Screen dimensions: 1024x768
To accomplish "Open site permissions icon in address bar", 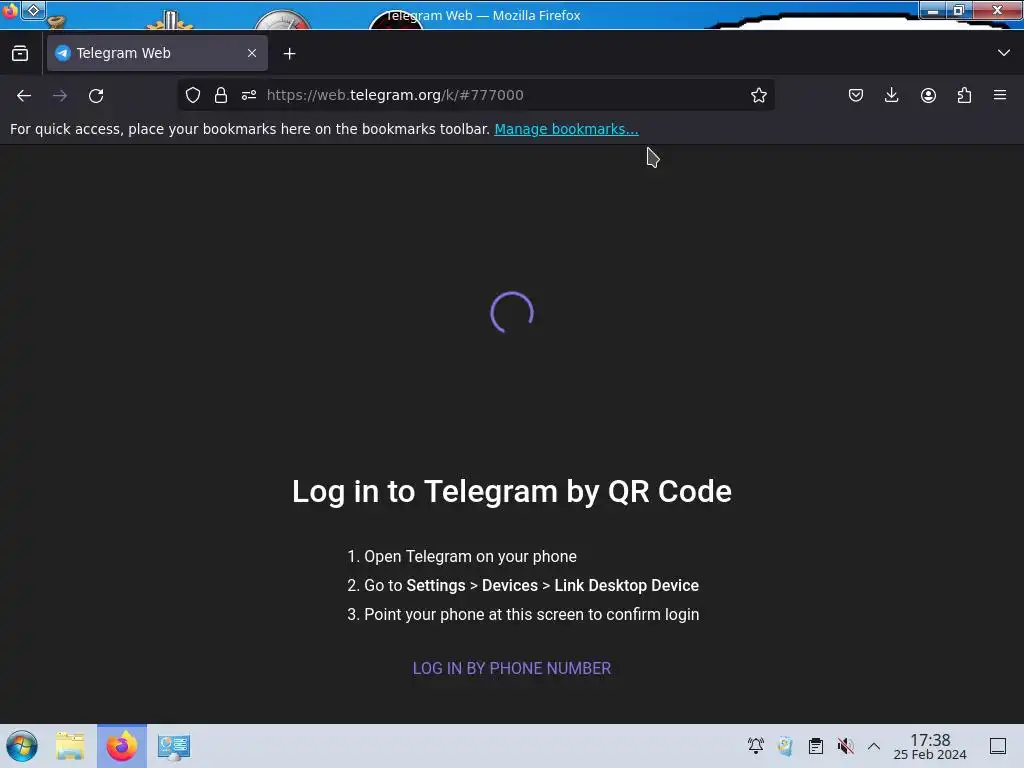I will [249, 95].
